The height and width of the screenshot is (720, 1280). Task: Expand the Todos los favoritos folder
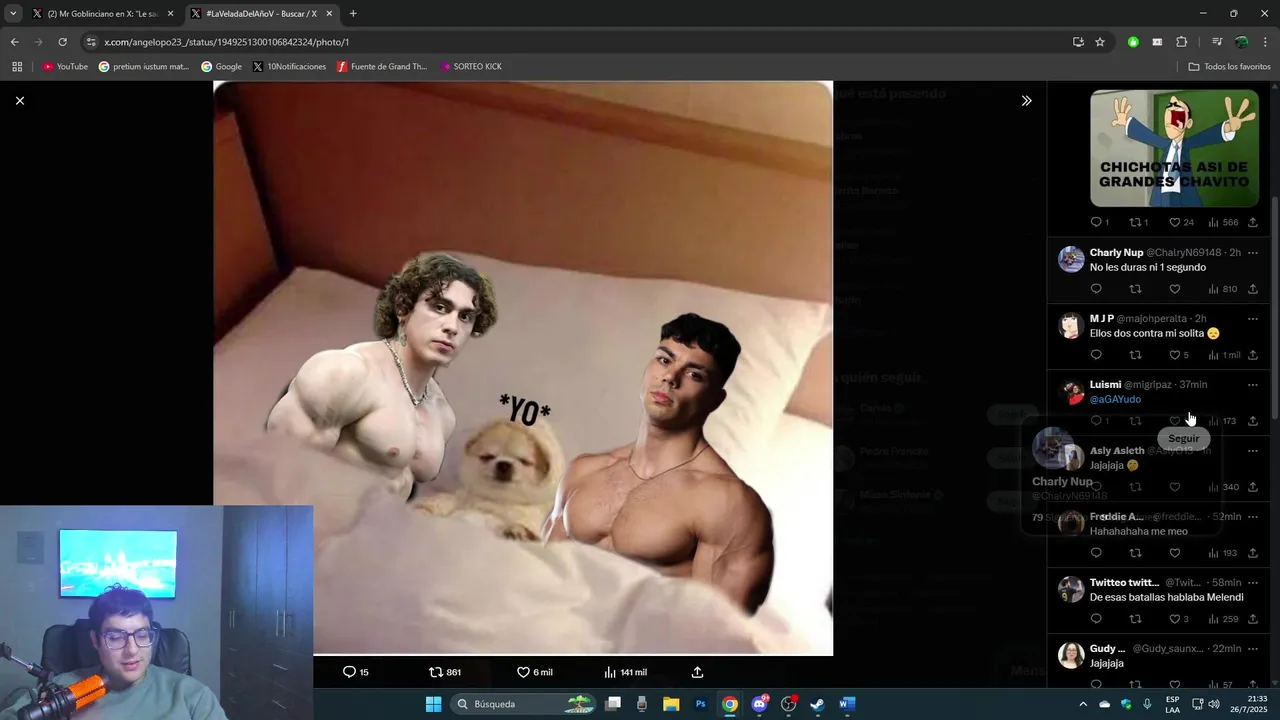(1229, 67)
